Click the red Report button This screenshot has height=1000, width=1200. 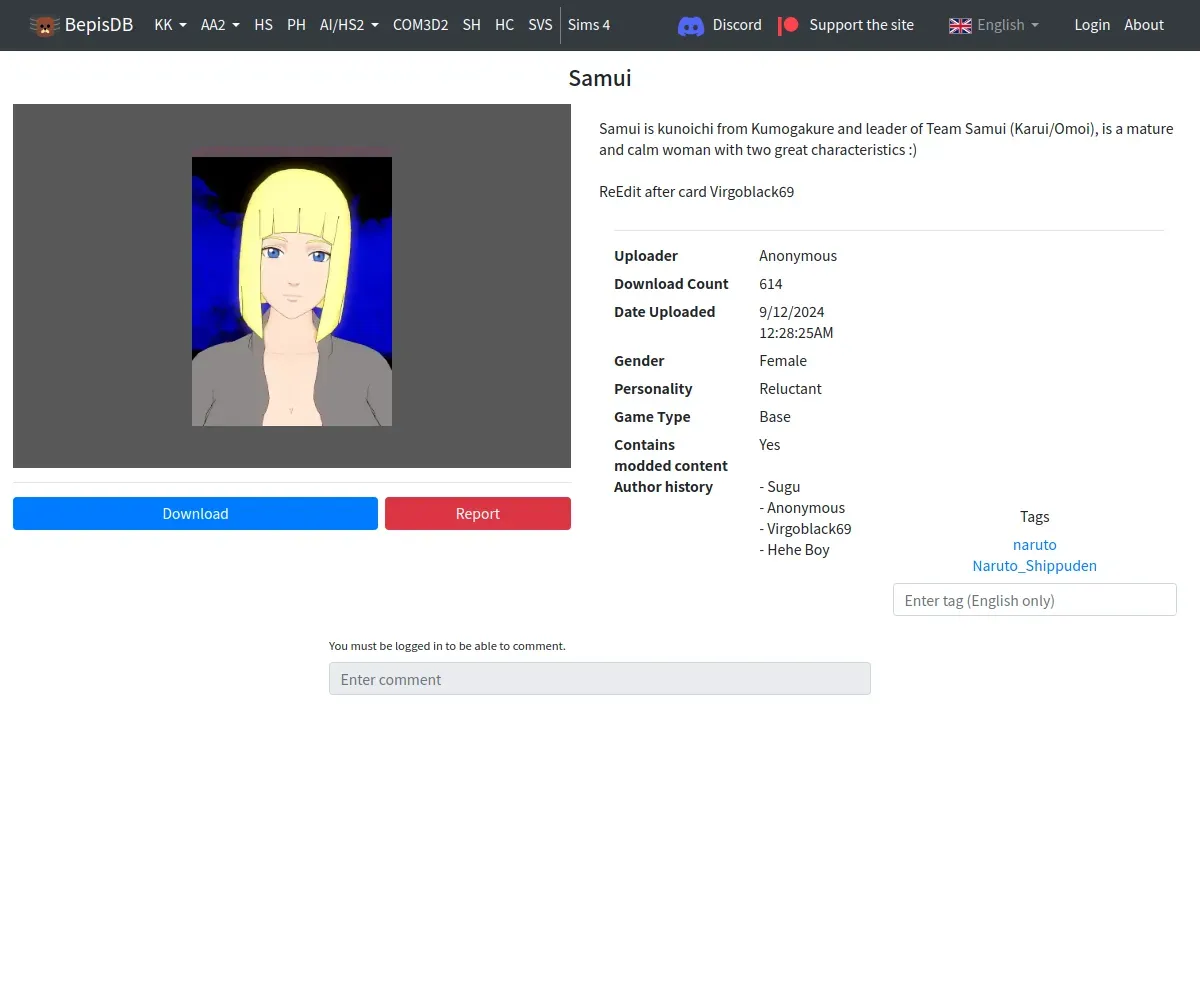coord(477,514)
